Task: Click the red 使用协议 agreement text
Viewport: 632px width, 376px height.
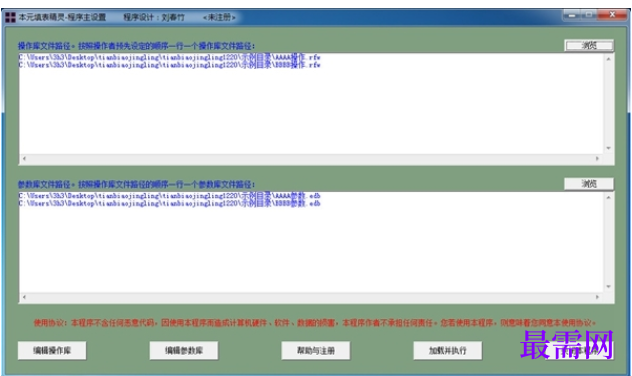Action: point(315,323)
